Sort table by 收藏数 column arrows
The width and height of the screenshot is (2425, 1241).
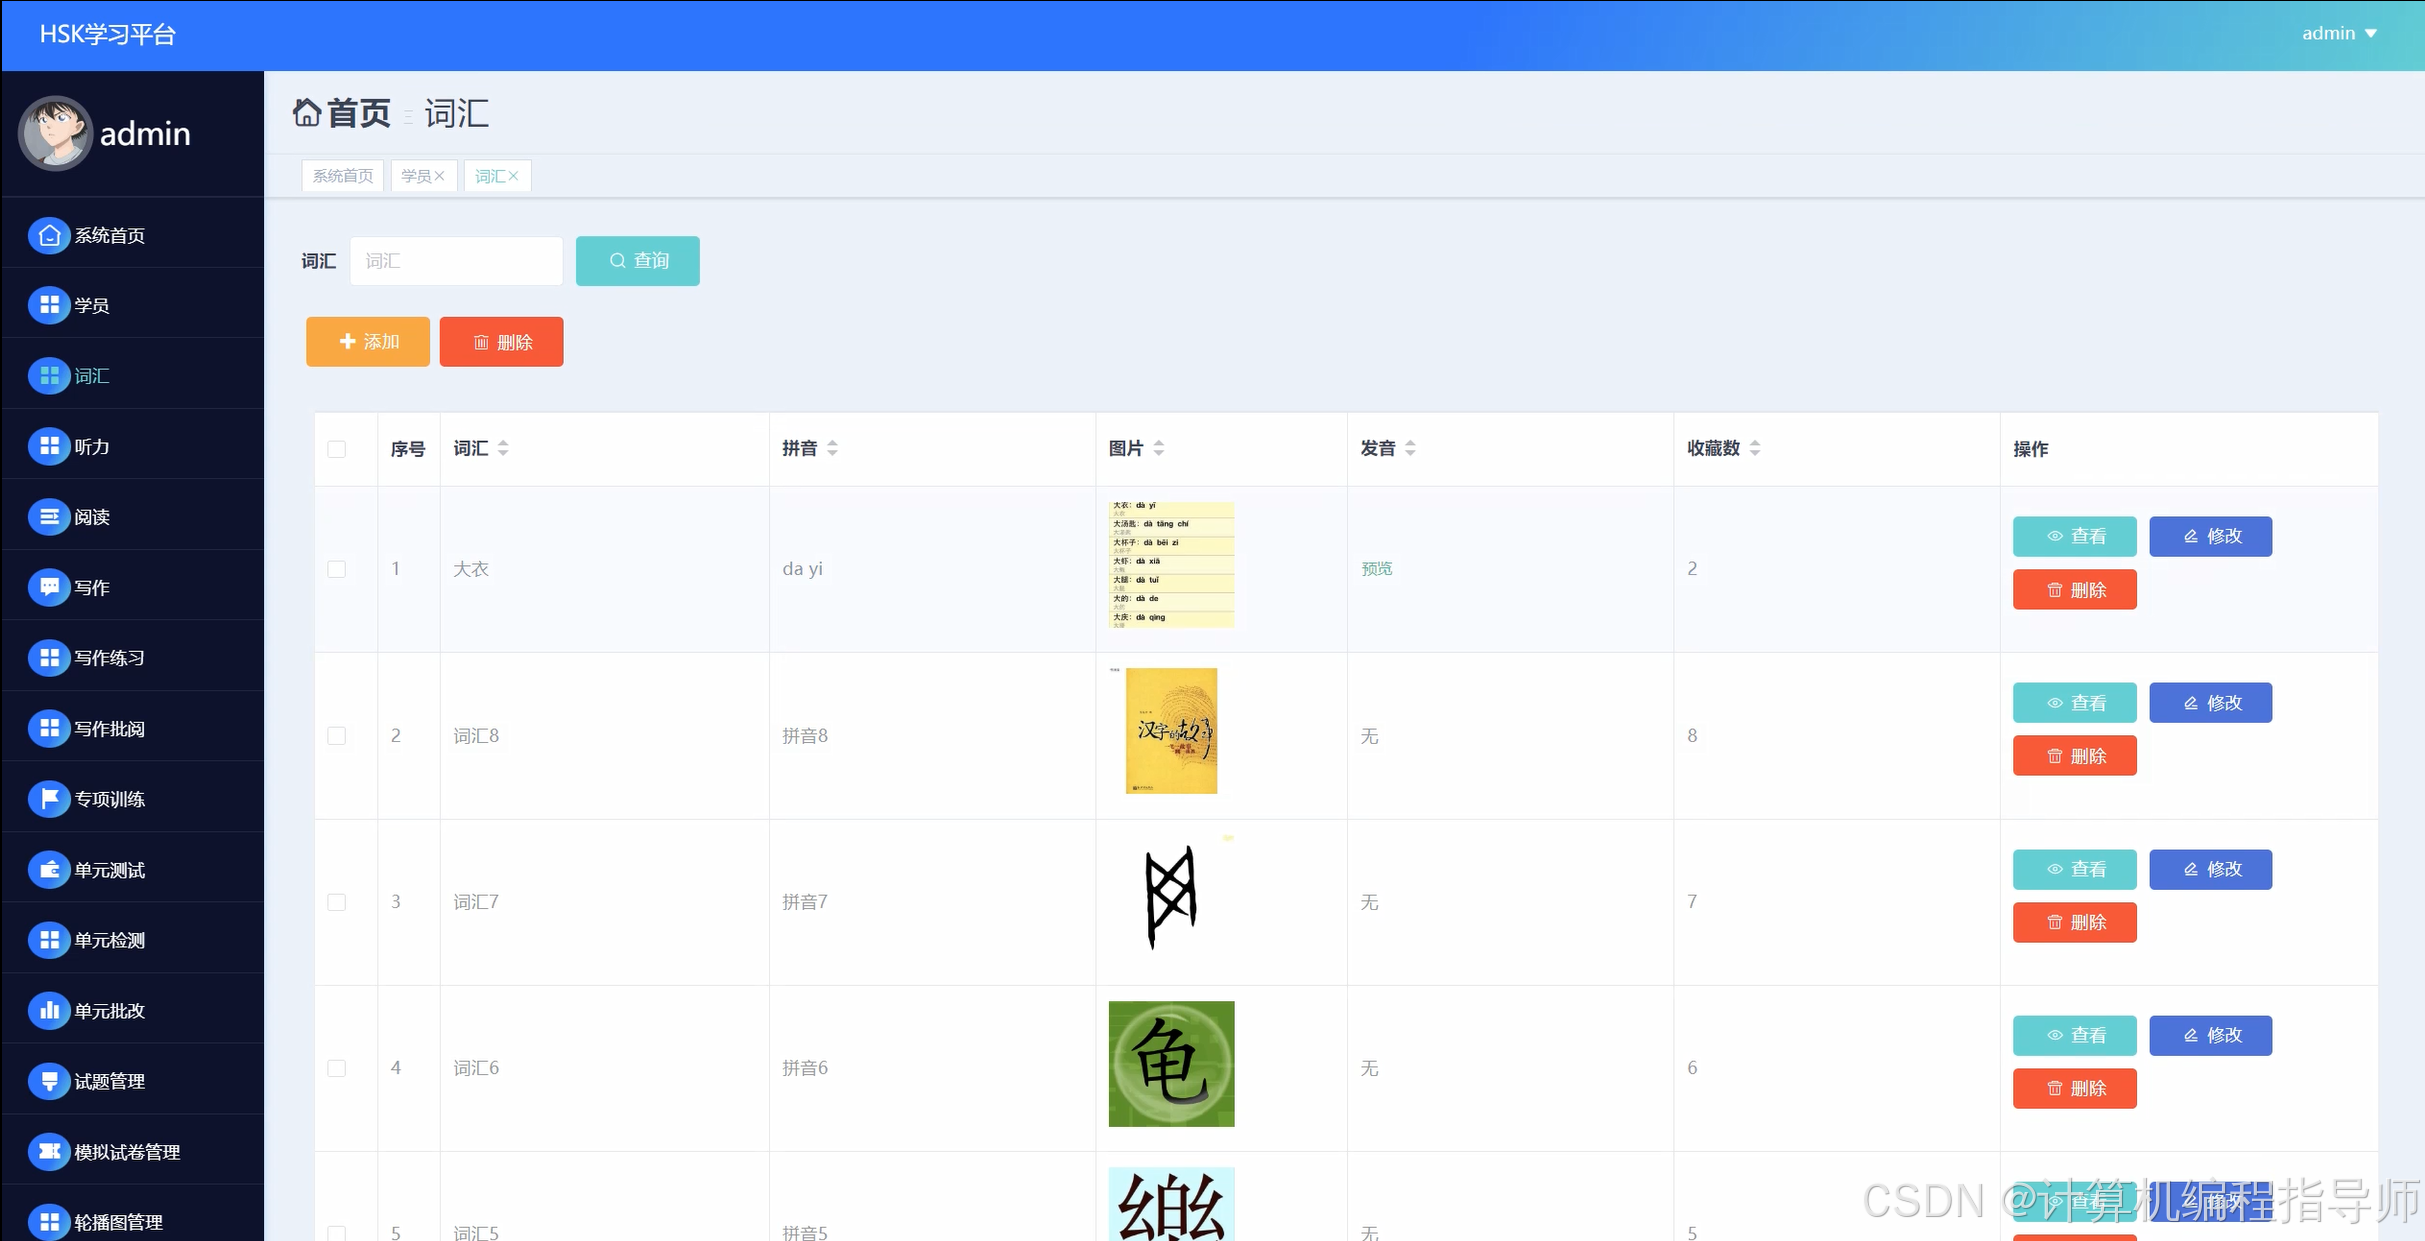coord(1754,448)
